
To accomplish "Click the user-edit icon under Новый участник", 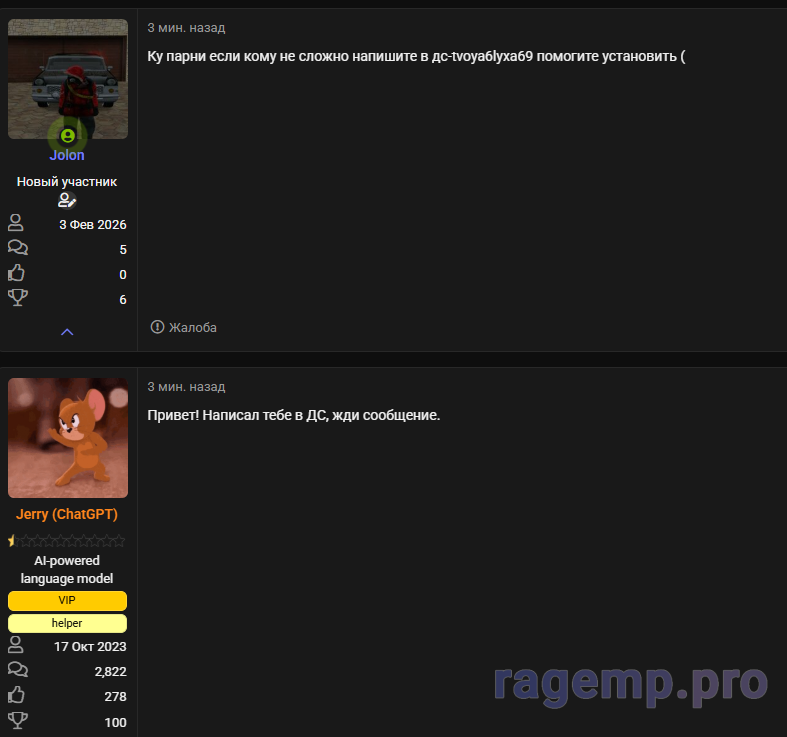I will [x=67, y=200].
